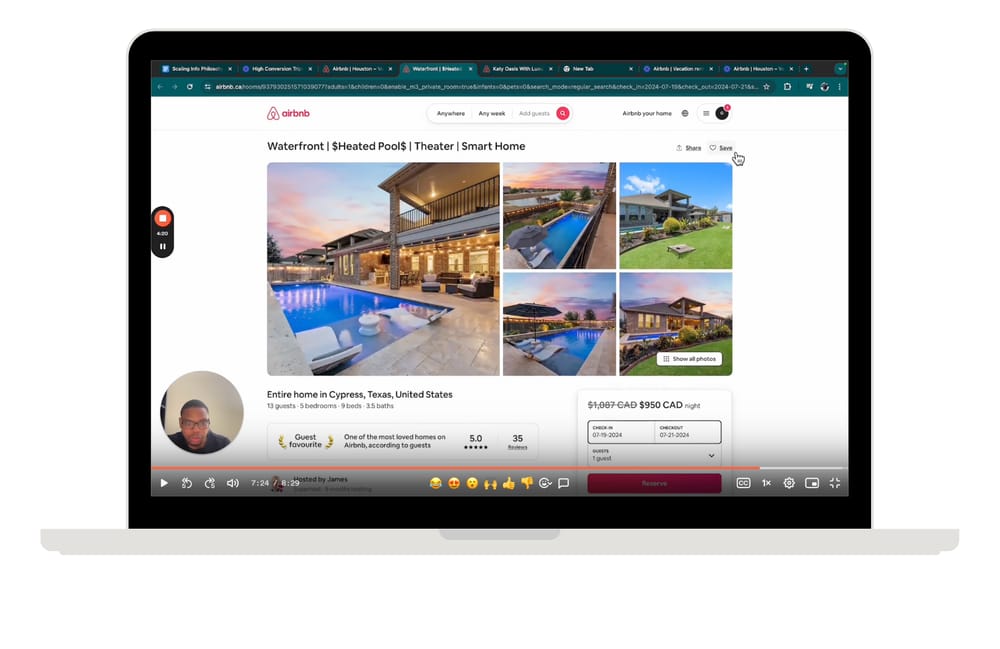Save the listing with heart button

[x=721, y=148]
